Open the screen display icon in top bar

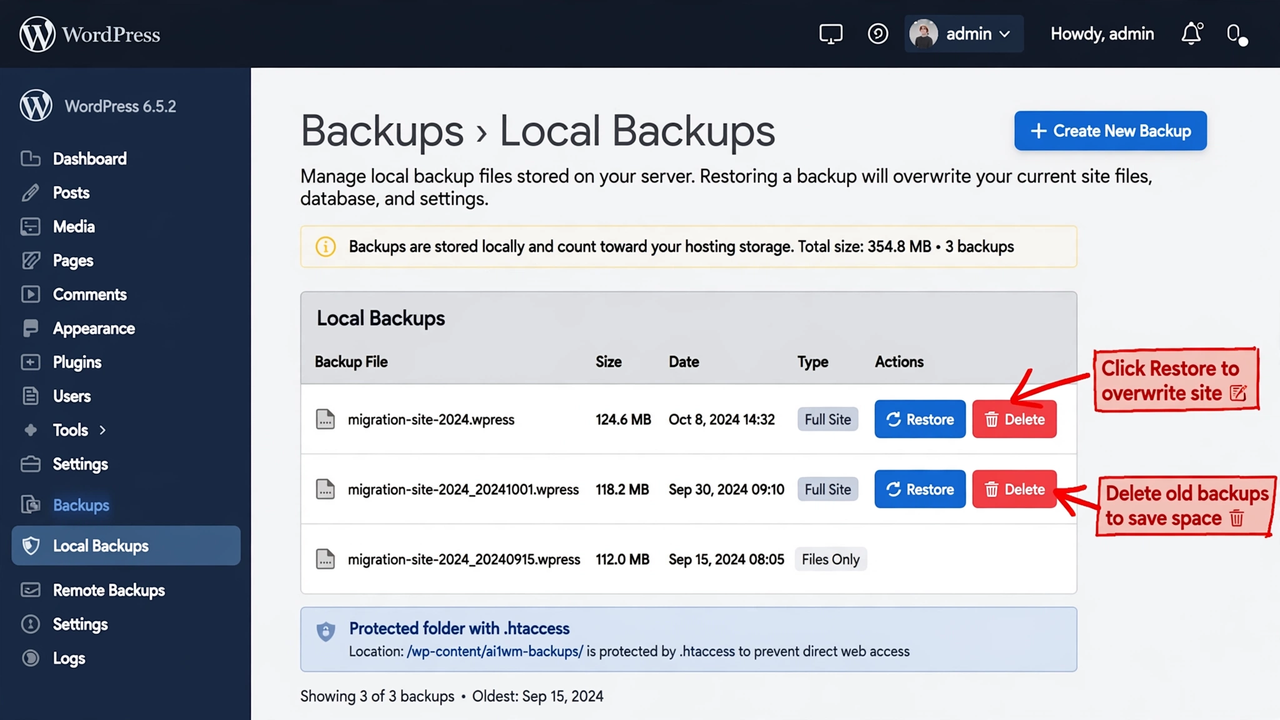pos(831,34)
